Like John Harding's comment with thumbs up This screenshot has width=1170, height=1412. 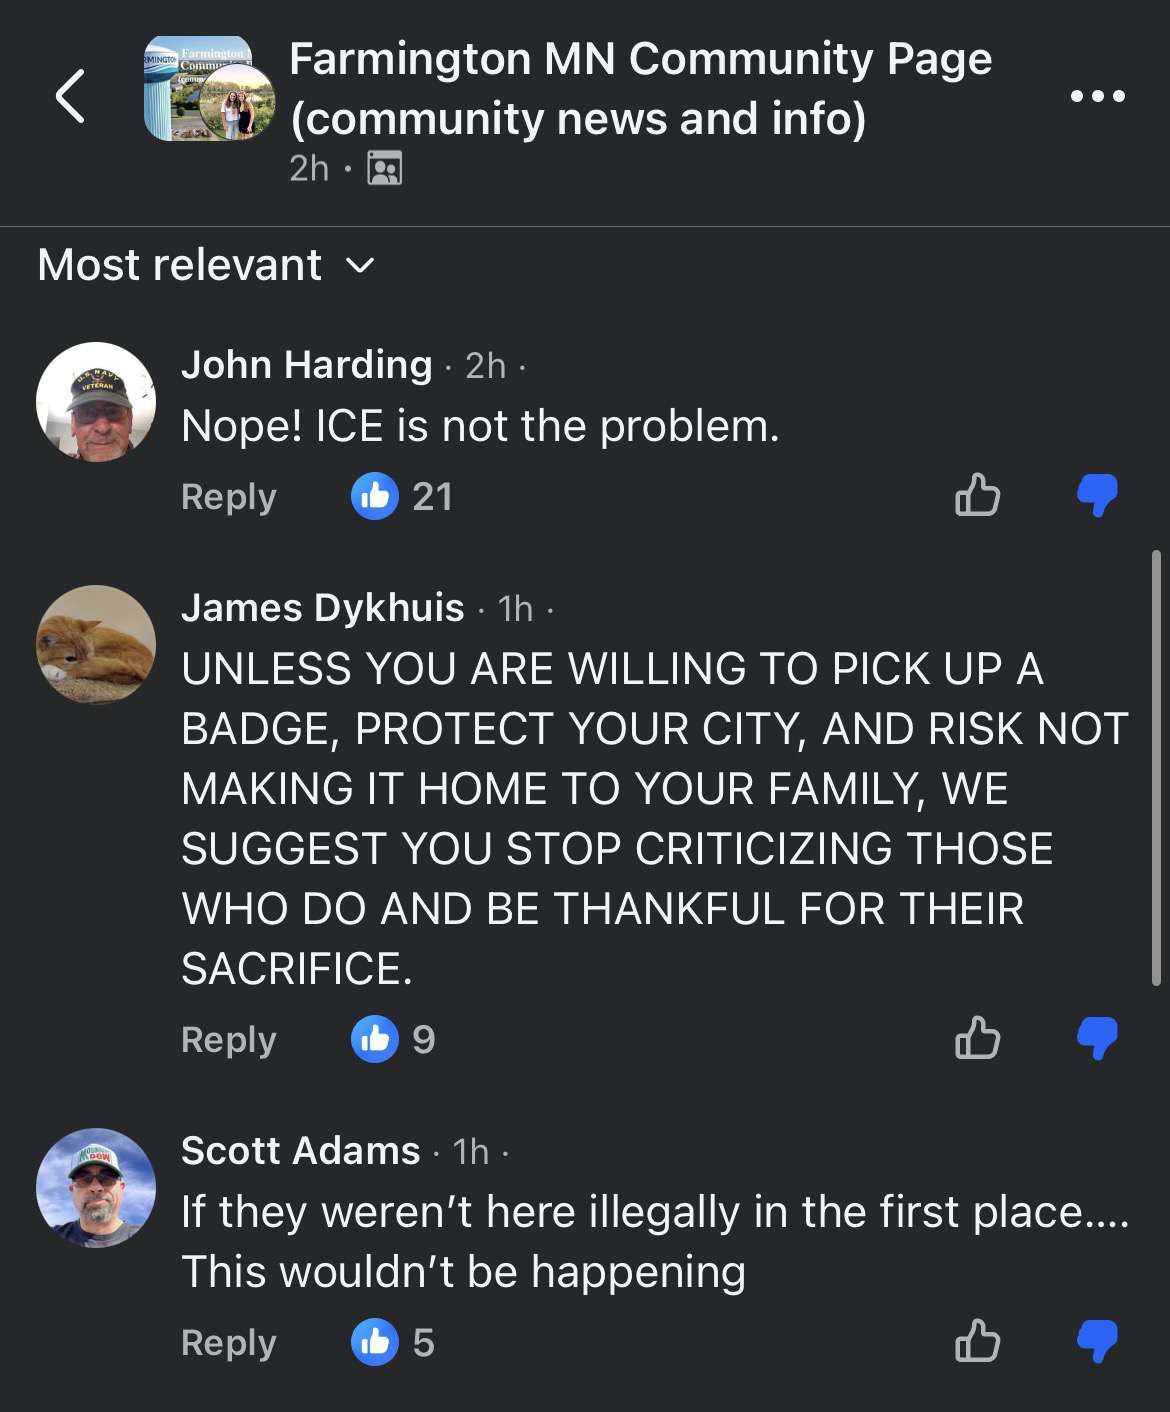(977, 496)
